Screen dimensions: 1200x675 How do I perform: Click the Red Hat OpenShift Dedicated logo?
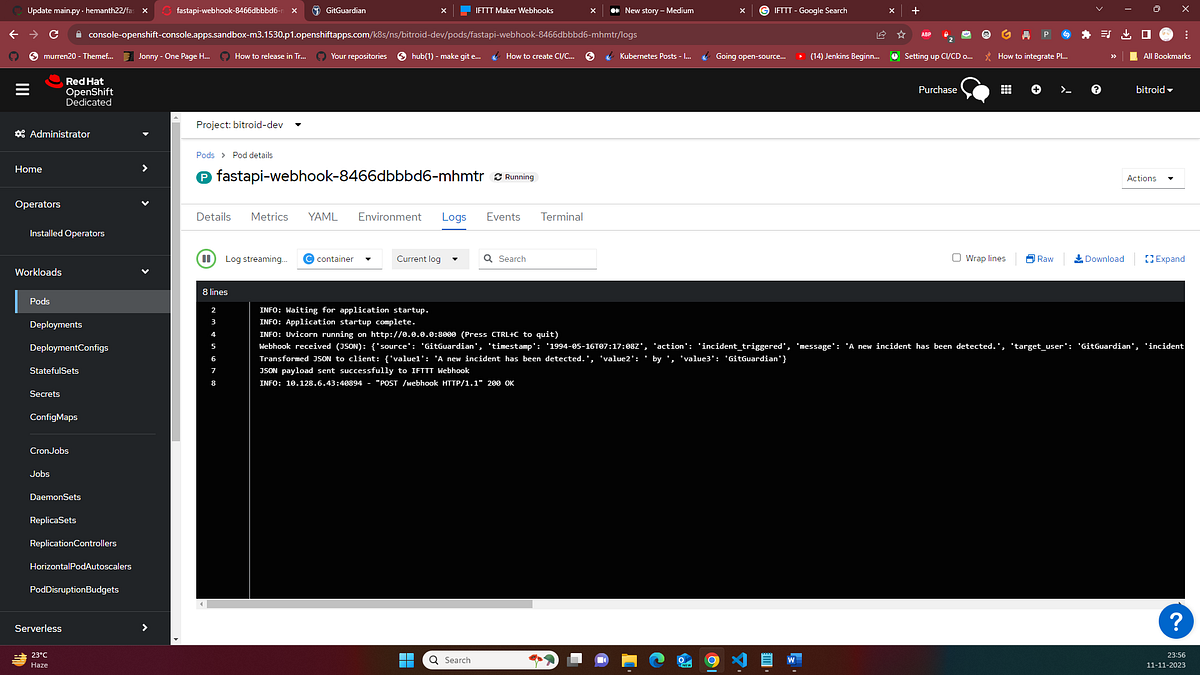[86, 89]
